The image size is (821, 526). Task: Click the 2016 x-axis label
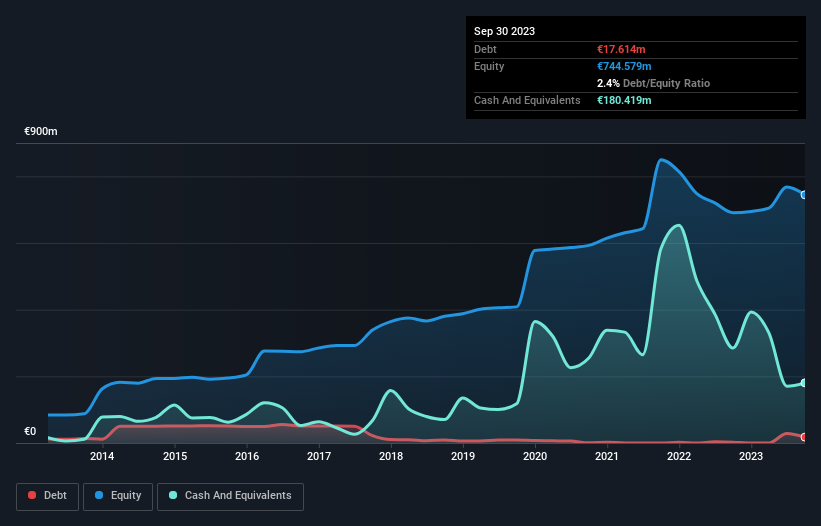(x=247, y=456)
